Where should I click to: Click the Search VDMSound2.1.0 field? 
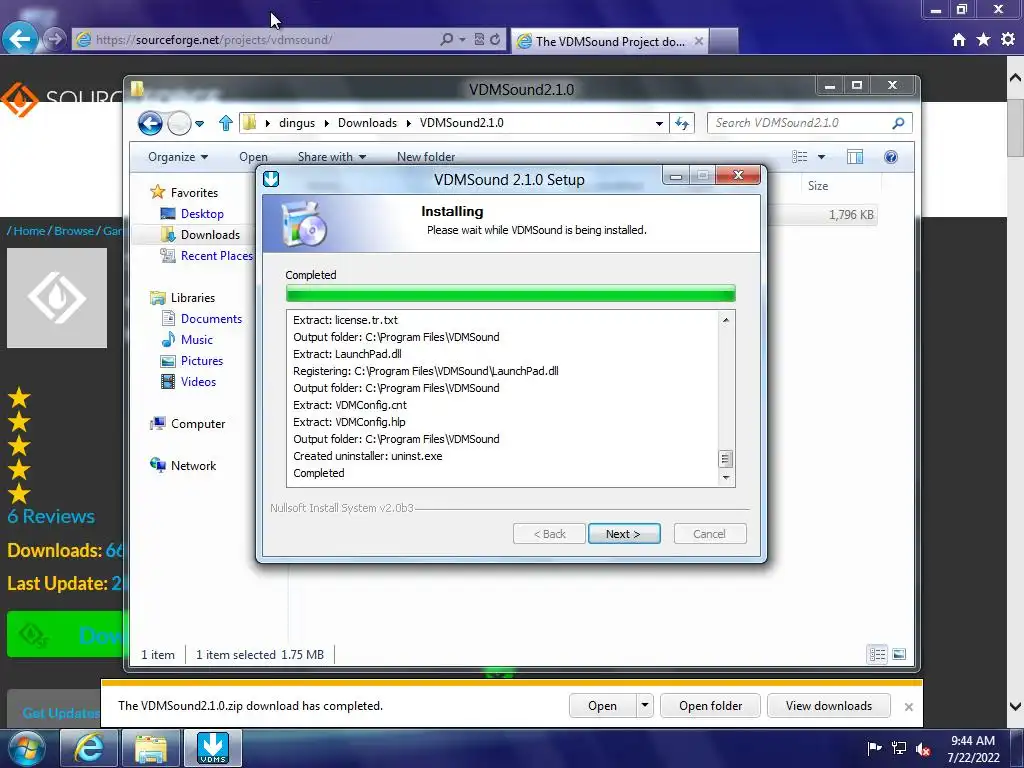point(809,123)
